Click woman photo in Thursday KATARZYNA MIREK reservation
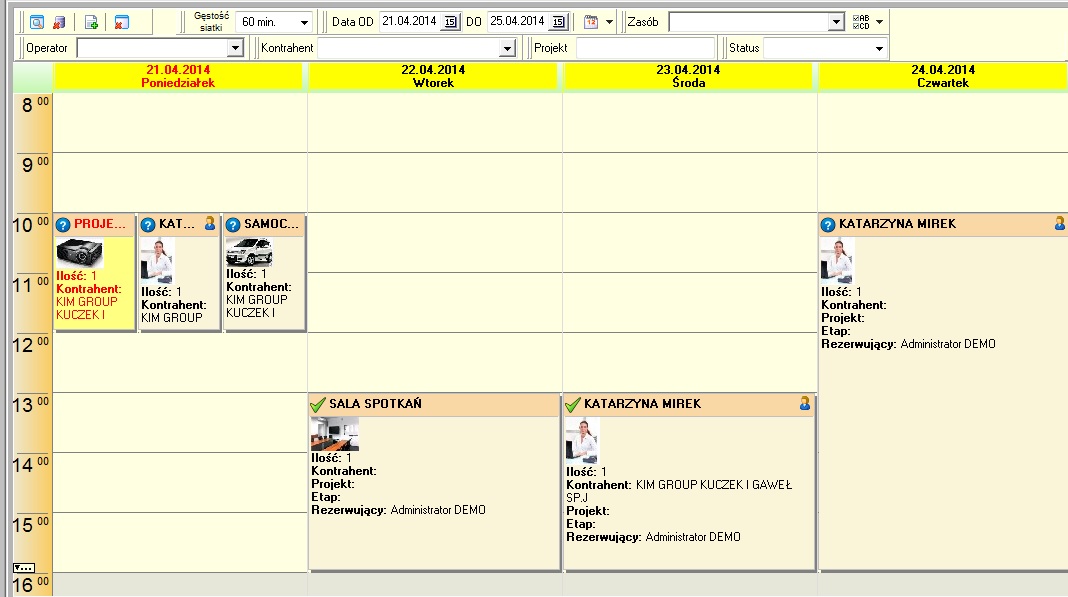Viewport: 1068px width, 597px height. [837, 260]
